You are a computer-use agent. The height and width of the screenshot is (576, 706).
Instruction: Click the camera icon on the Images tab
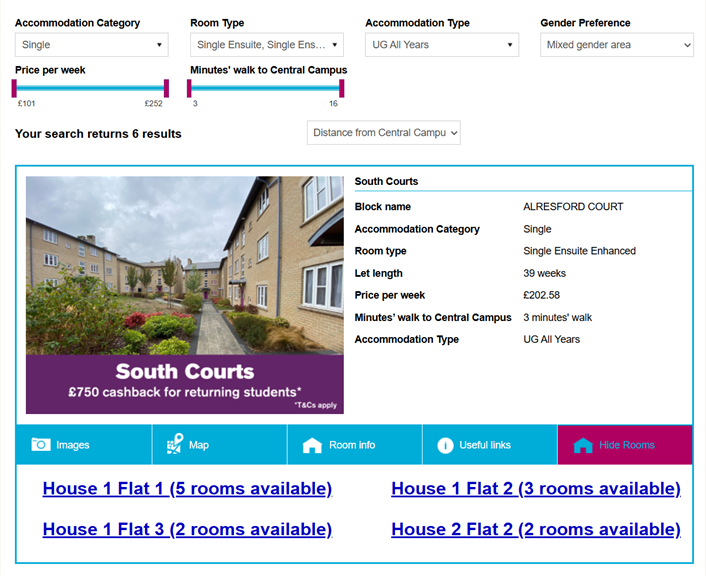(41, 444)
